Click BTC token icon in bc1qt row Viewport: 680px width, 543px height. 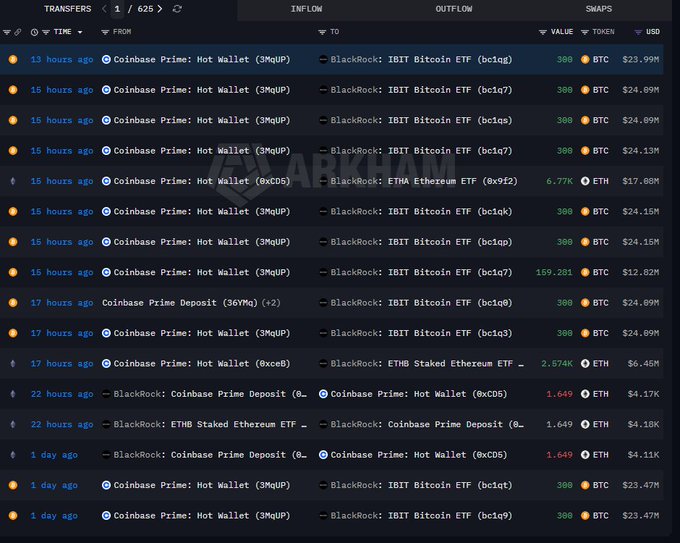click(x=585, y=485)
